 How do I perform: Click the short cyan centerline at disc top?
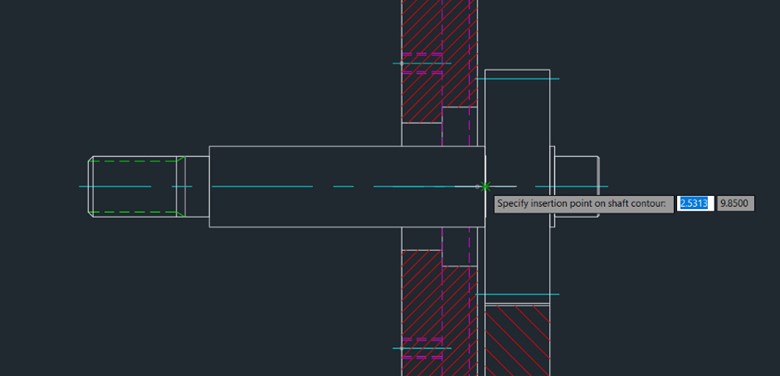point(517,79)
